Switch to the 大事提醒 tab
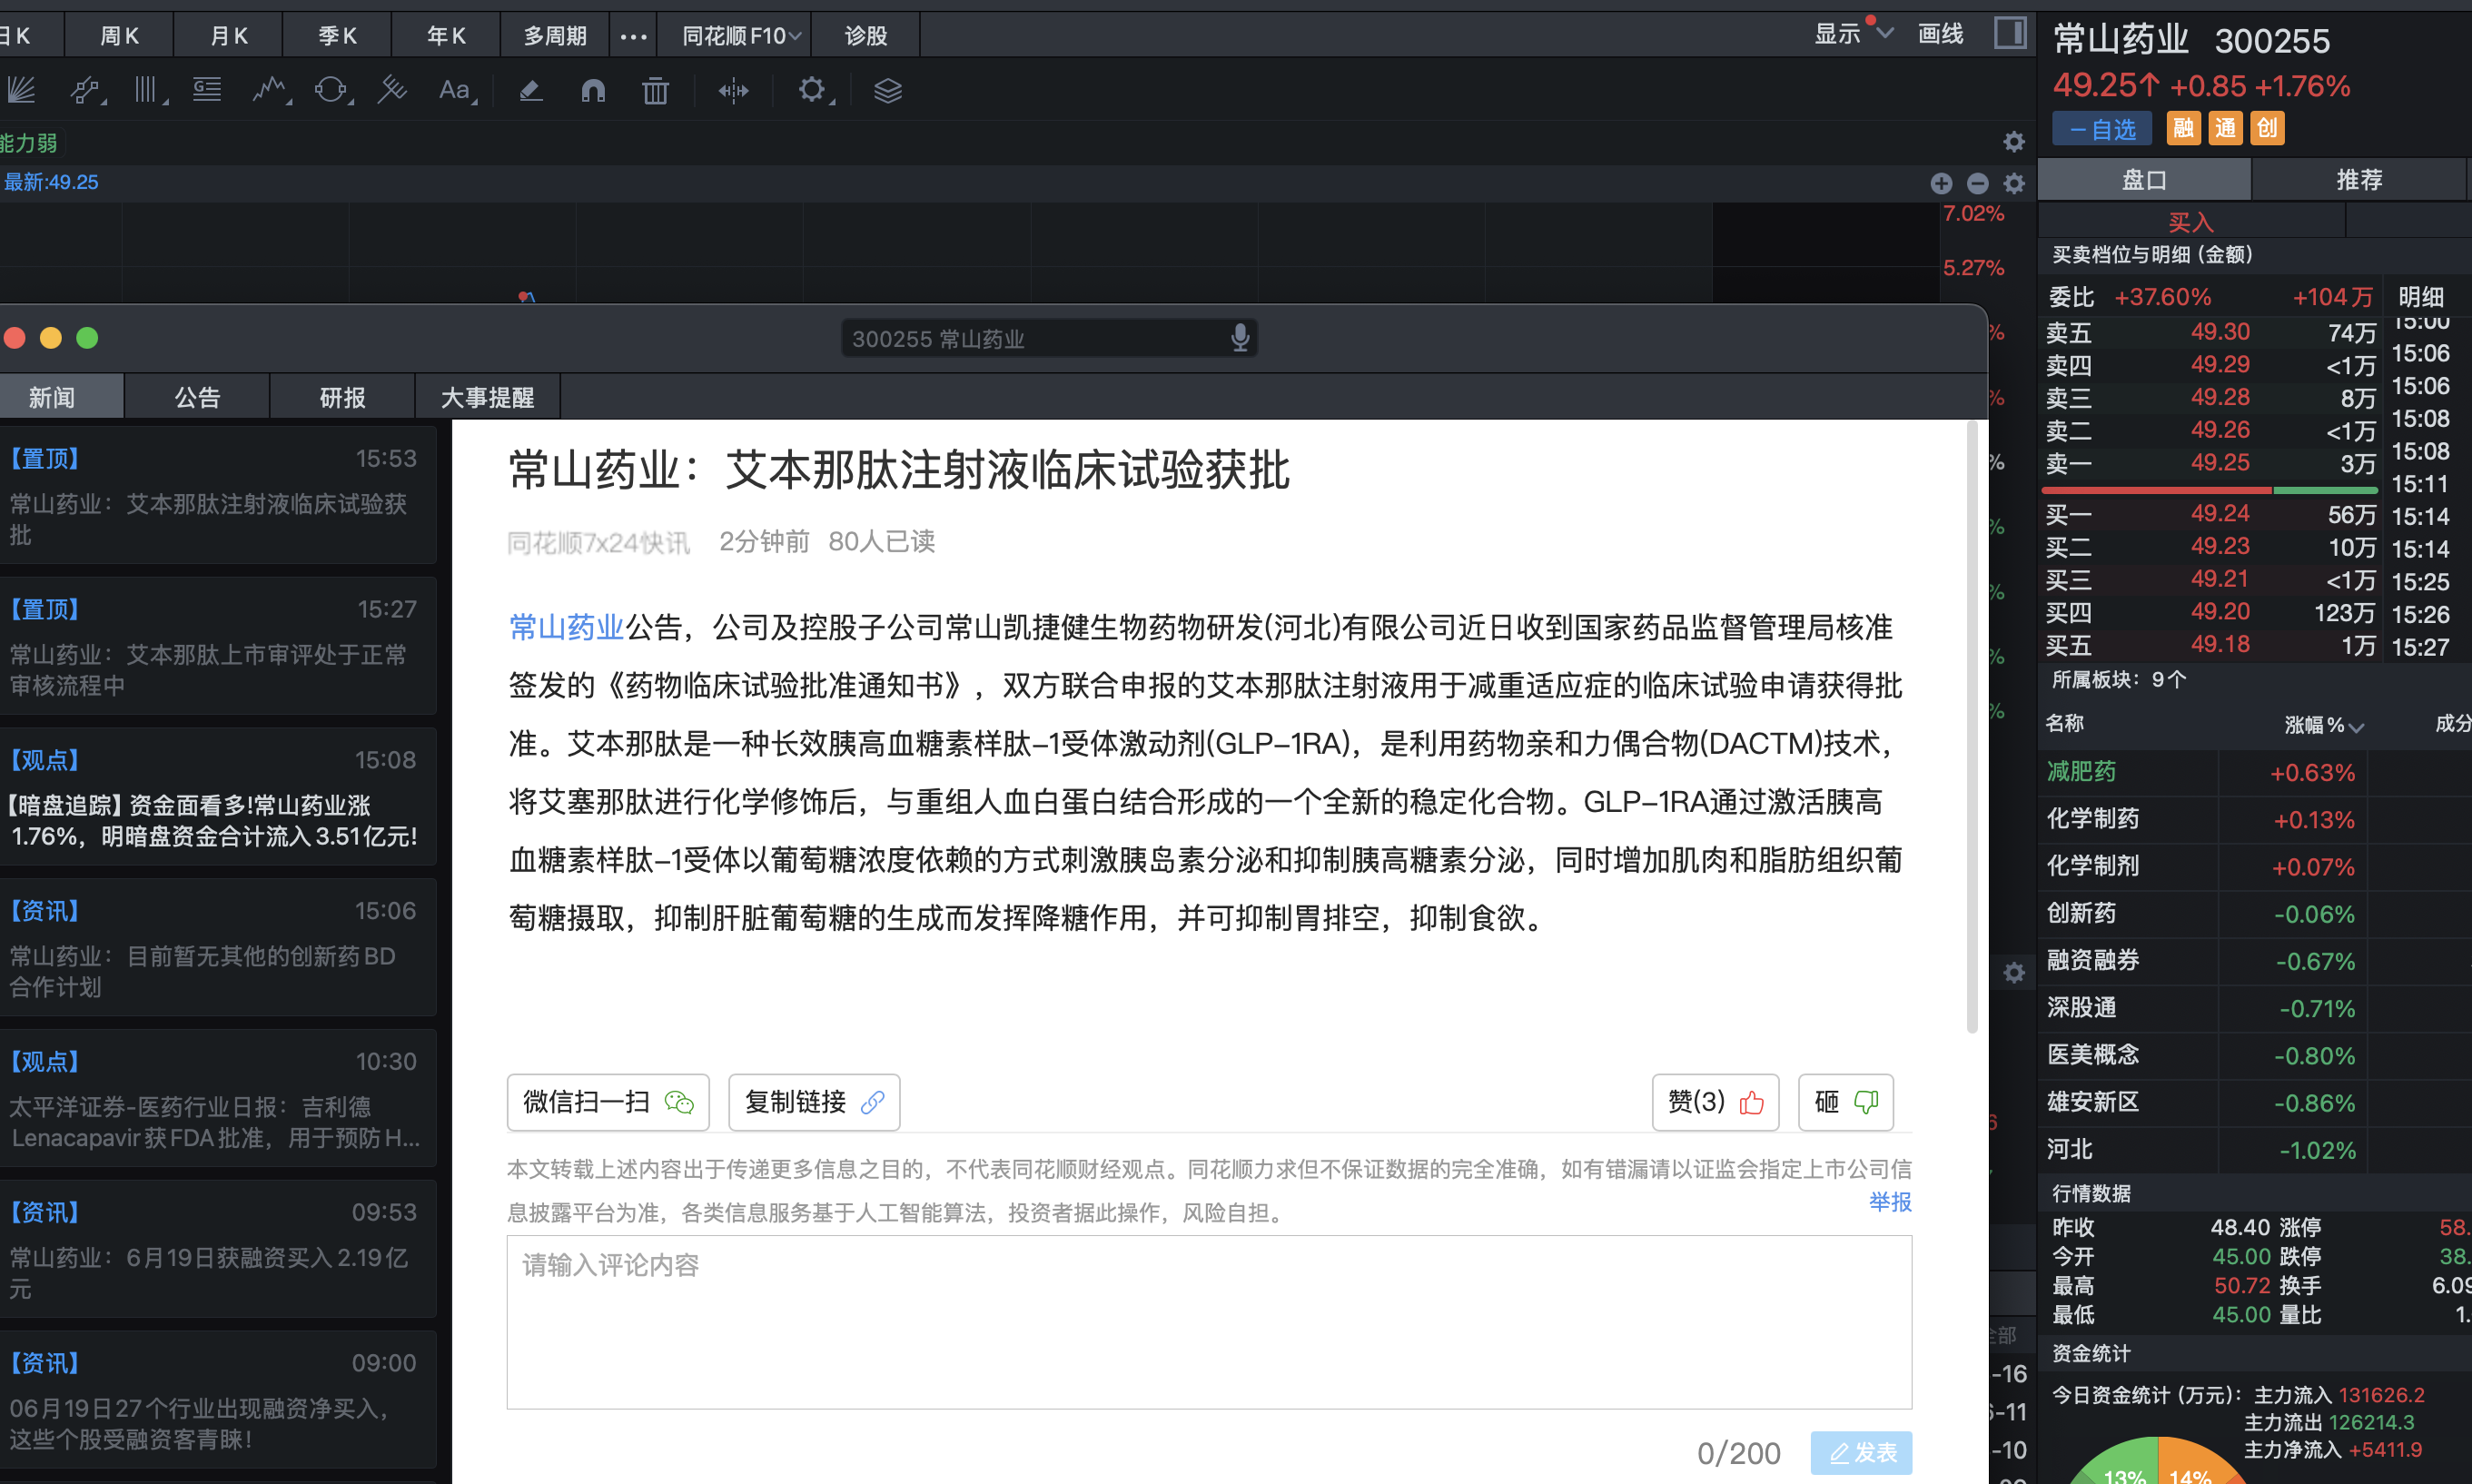 [487, 397]
